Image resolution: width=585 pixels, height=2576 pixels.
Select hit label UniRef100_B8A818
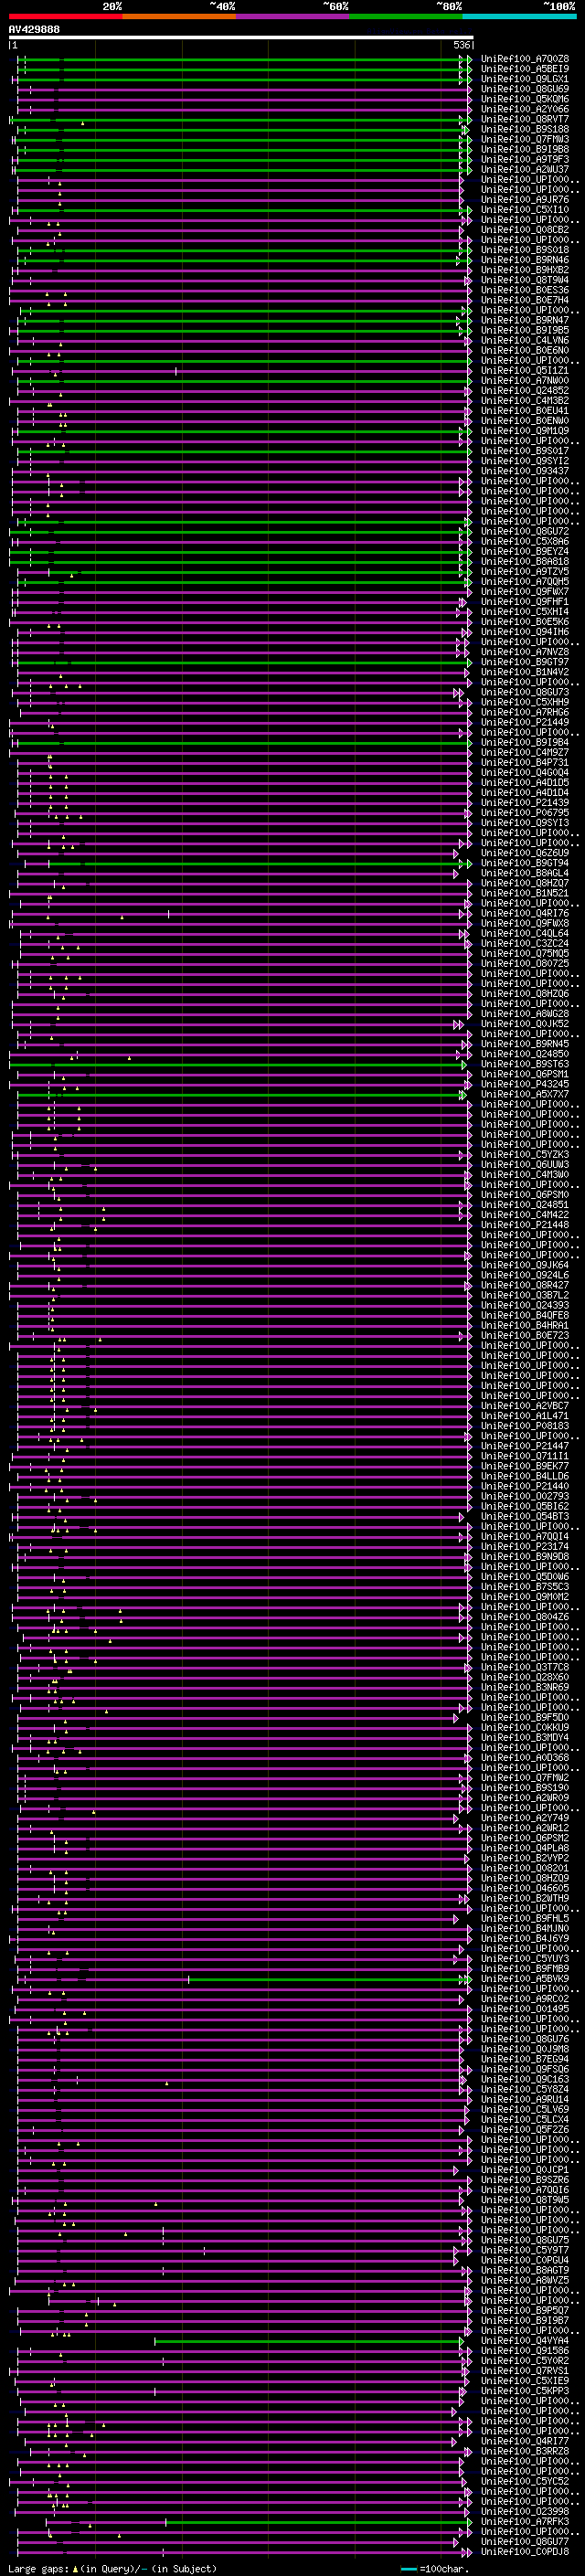coord(525,562)
